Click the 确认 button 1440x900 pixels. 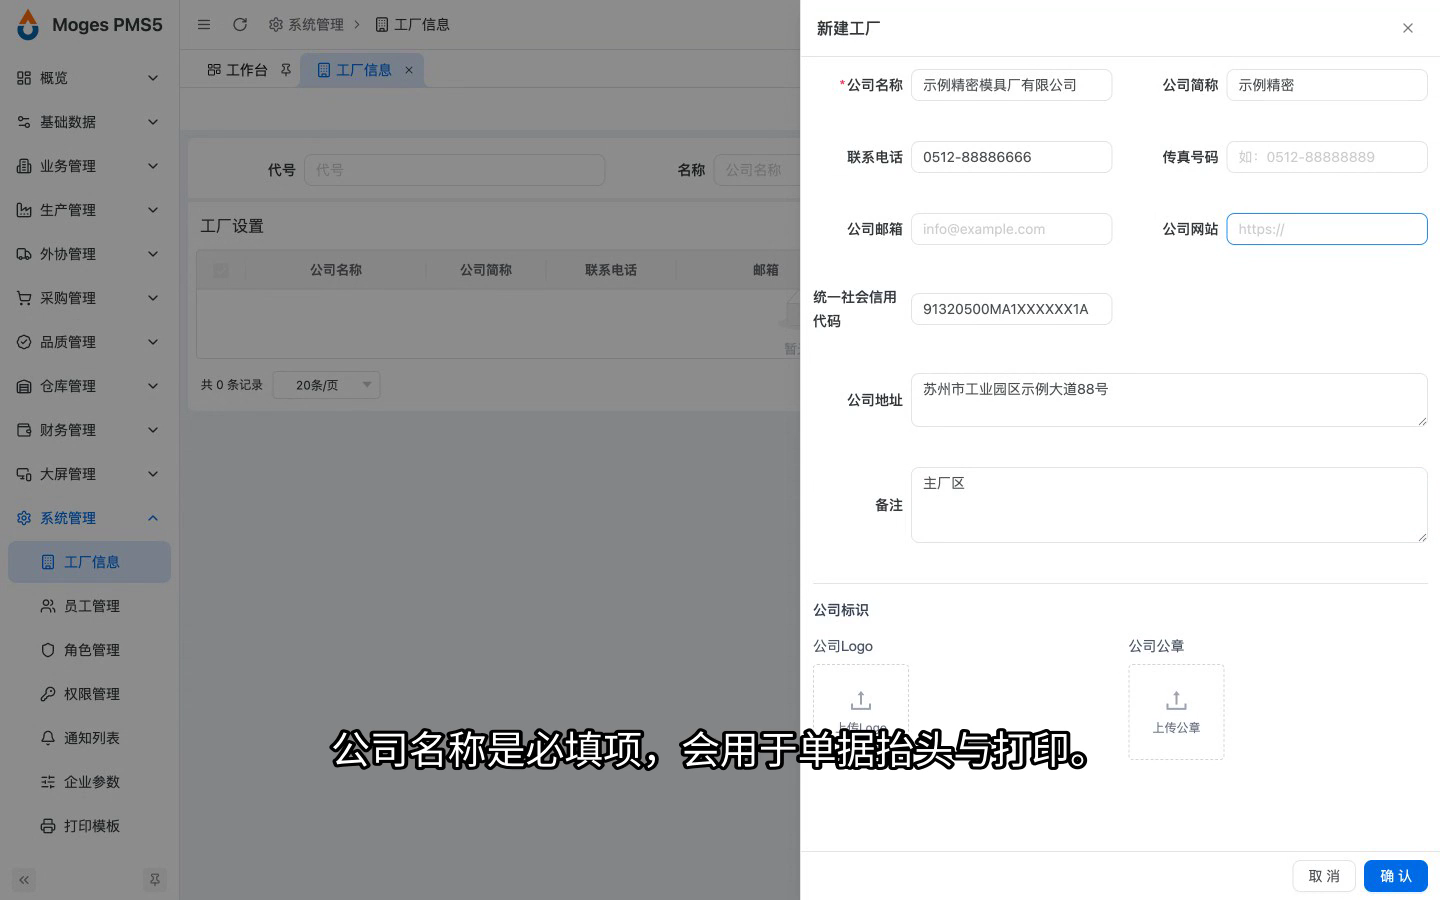pyautogui.click(x=1396, y=876)
